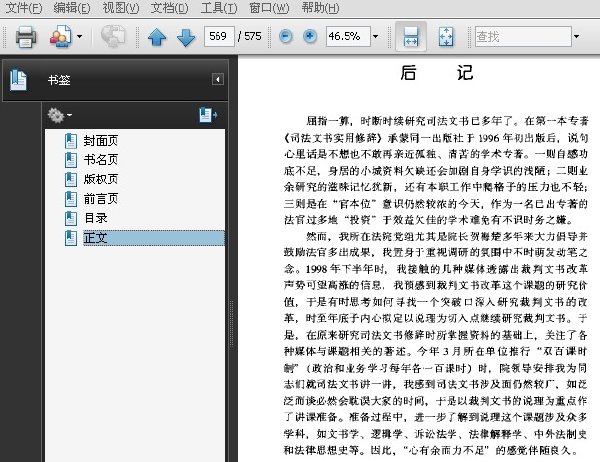Click the 后记 heading in document
Screen dimensions: 600x462
click(x=437, y=72)
